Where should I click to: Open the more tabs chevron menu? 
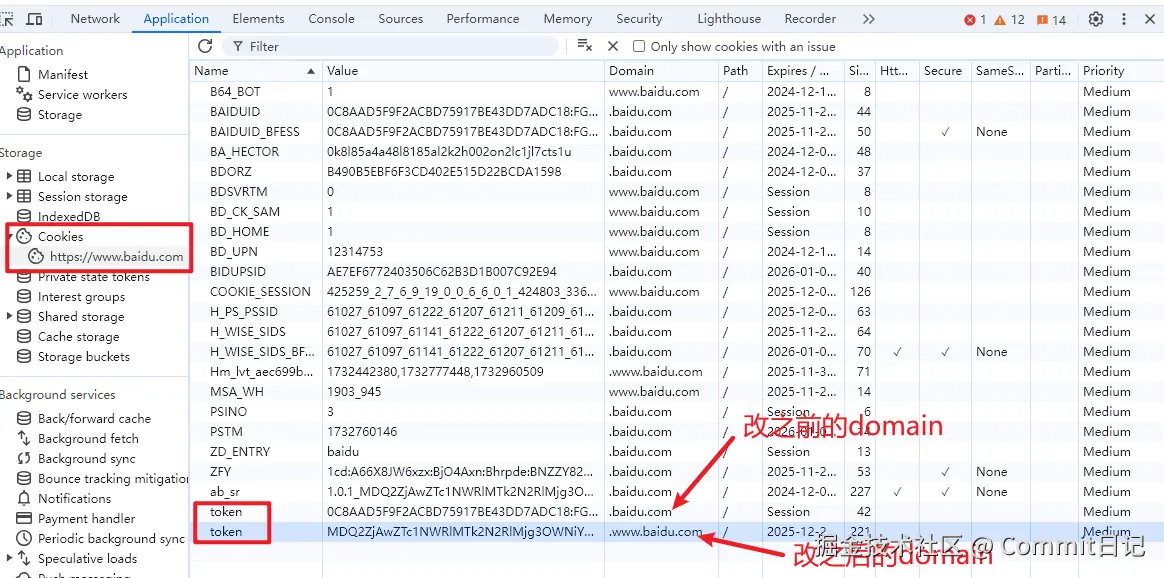[869, 19]
